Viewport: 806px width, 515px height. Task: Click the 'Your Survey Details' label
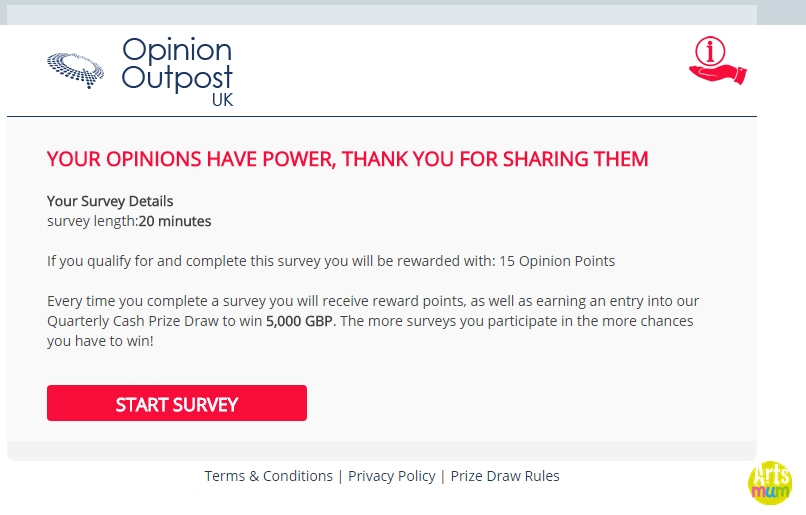point(110,201)
